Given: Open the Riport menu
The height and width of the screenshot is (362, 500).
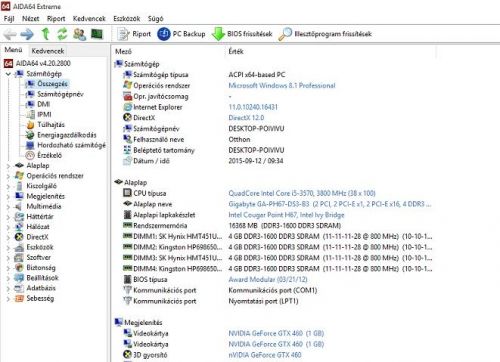Looking at the screenshot, I should click(56, 19).
